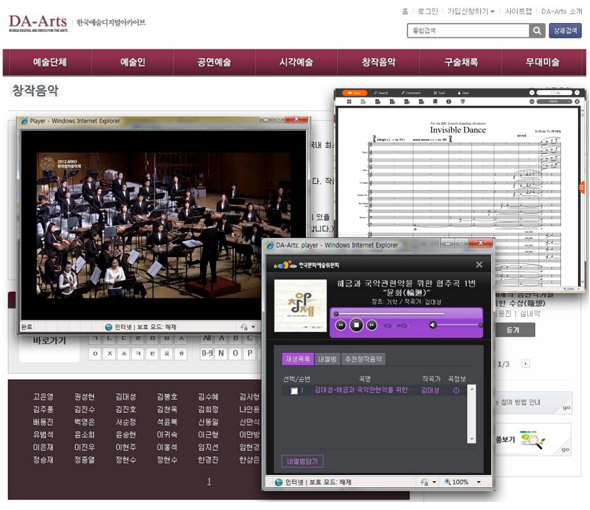Click the info circle icon in score viewer toolbar
This screenshot has width=590, height=510.
click(449, 102)
